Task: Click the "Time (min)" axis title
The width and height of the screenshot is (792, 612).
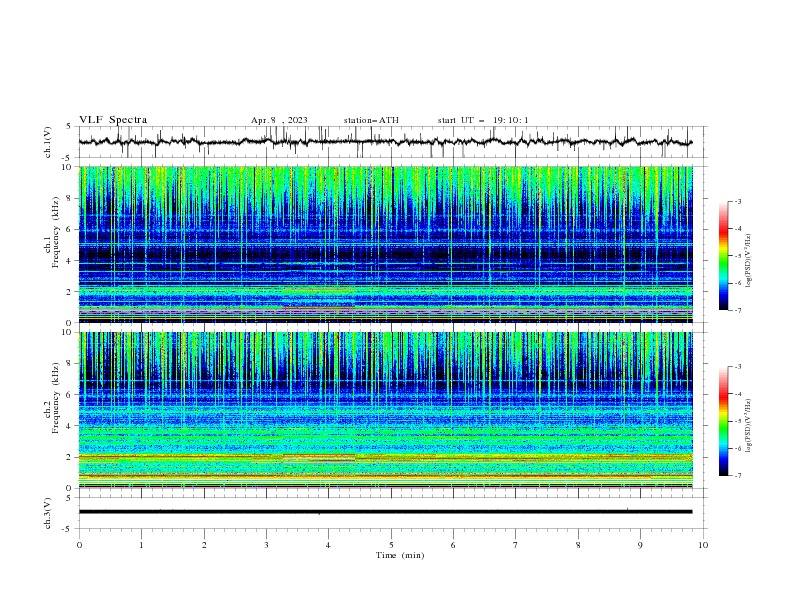Action: point(400,555)
